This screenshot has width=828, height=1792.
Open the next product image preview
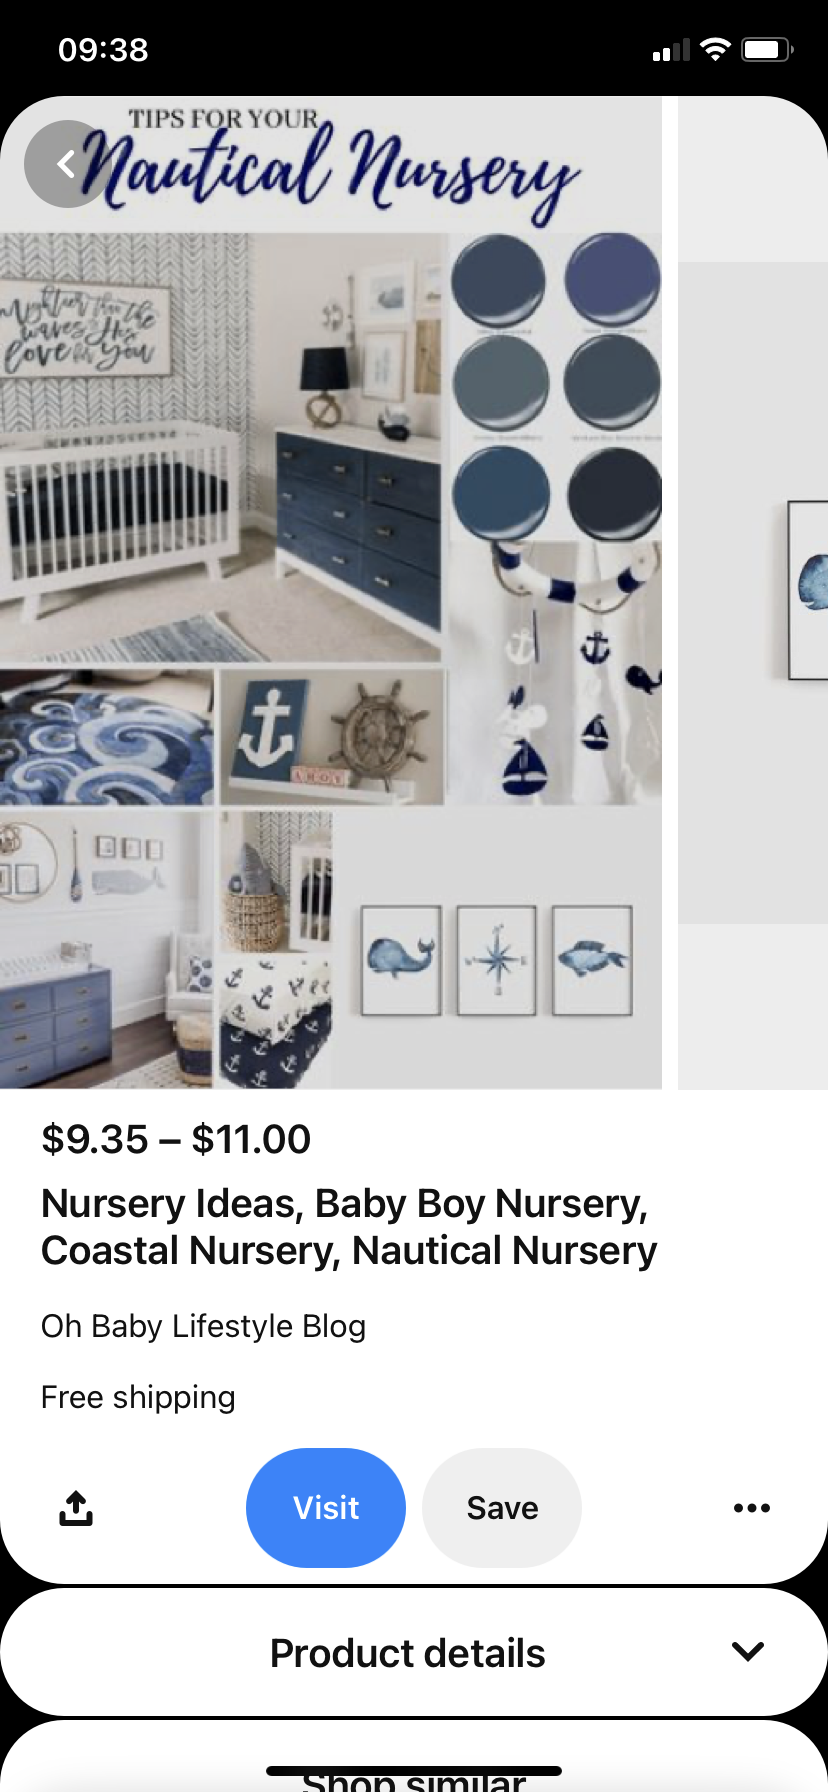(753, 592)
